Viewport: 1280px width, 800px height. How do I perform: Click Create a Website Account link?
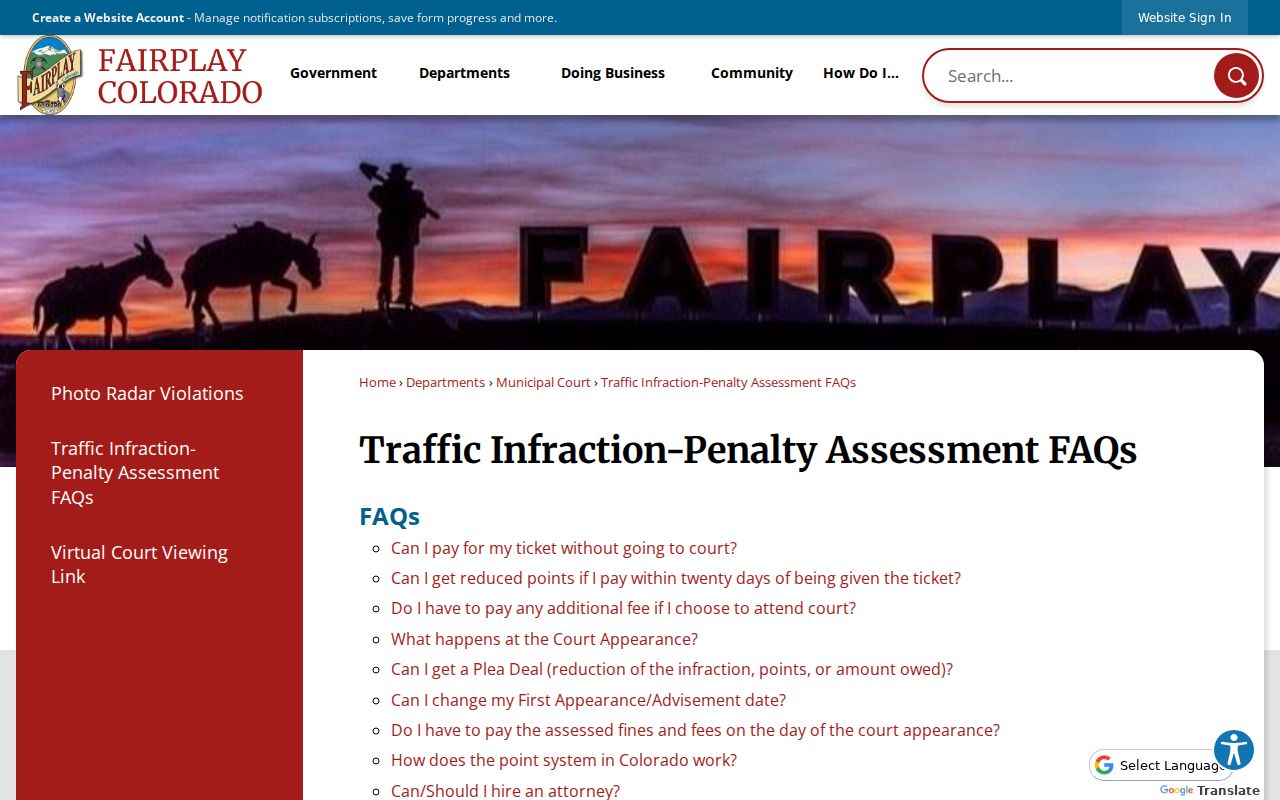click(x=108, y=17)
